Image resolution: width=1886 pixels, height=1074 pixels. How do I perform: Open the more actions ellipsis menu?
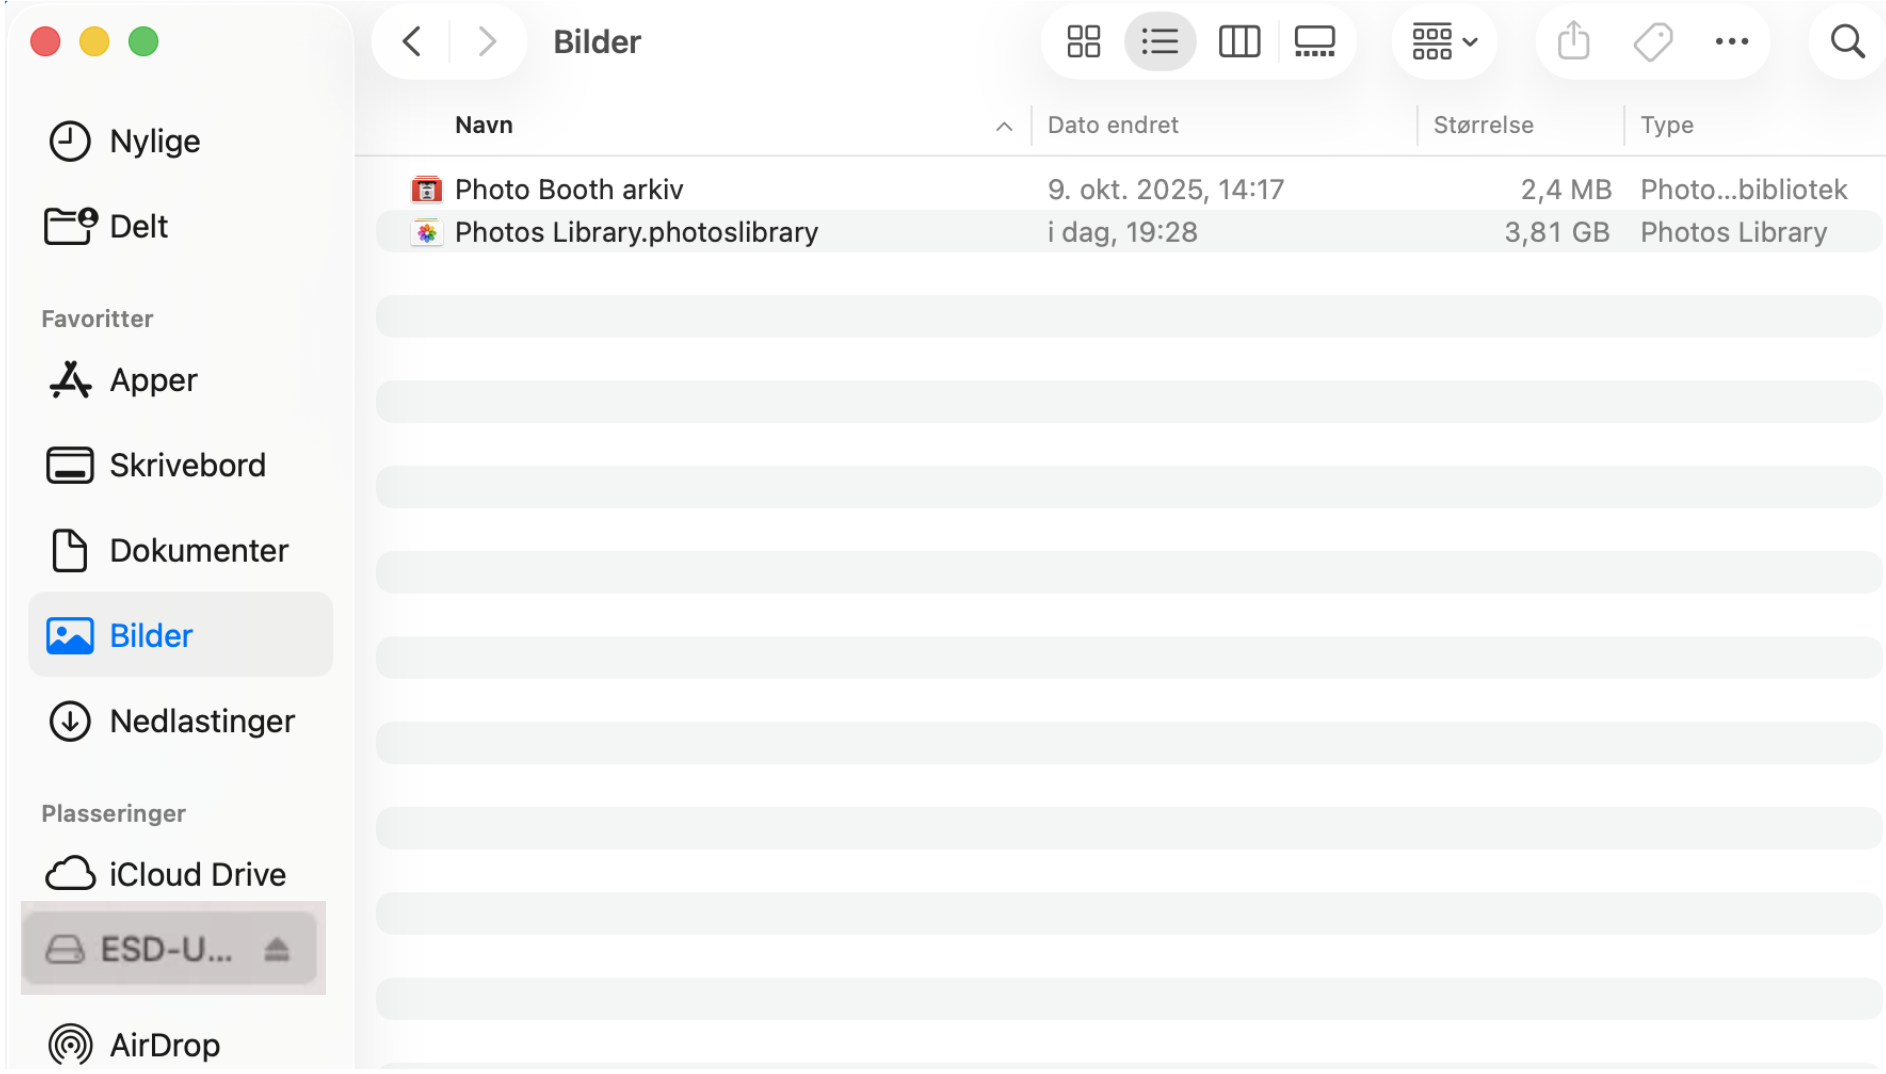pos(1731,42)
